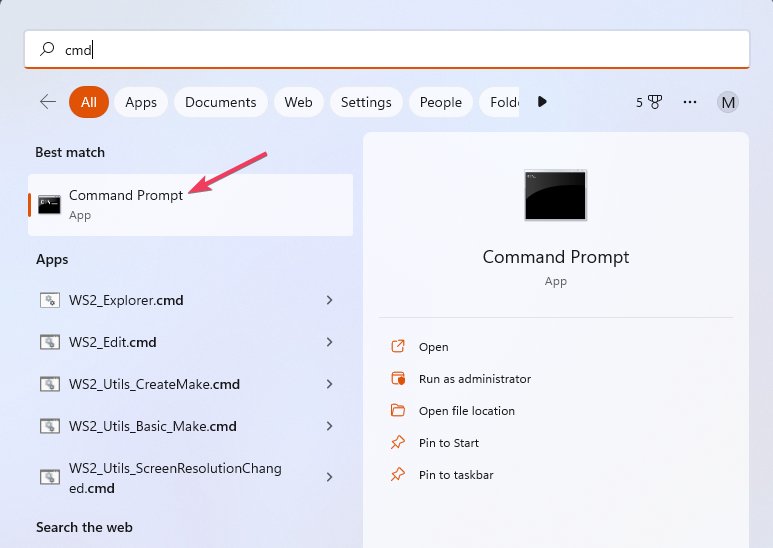The width and height of the screenshot is (773, 548).
Task: Open Command Prompt best match result
Action: click(x=191, y=205)
